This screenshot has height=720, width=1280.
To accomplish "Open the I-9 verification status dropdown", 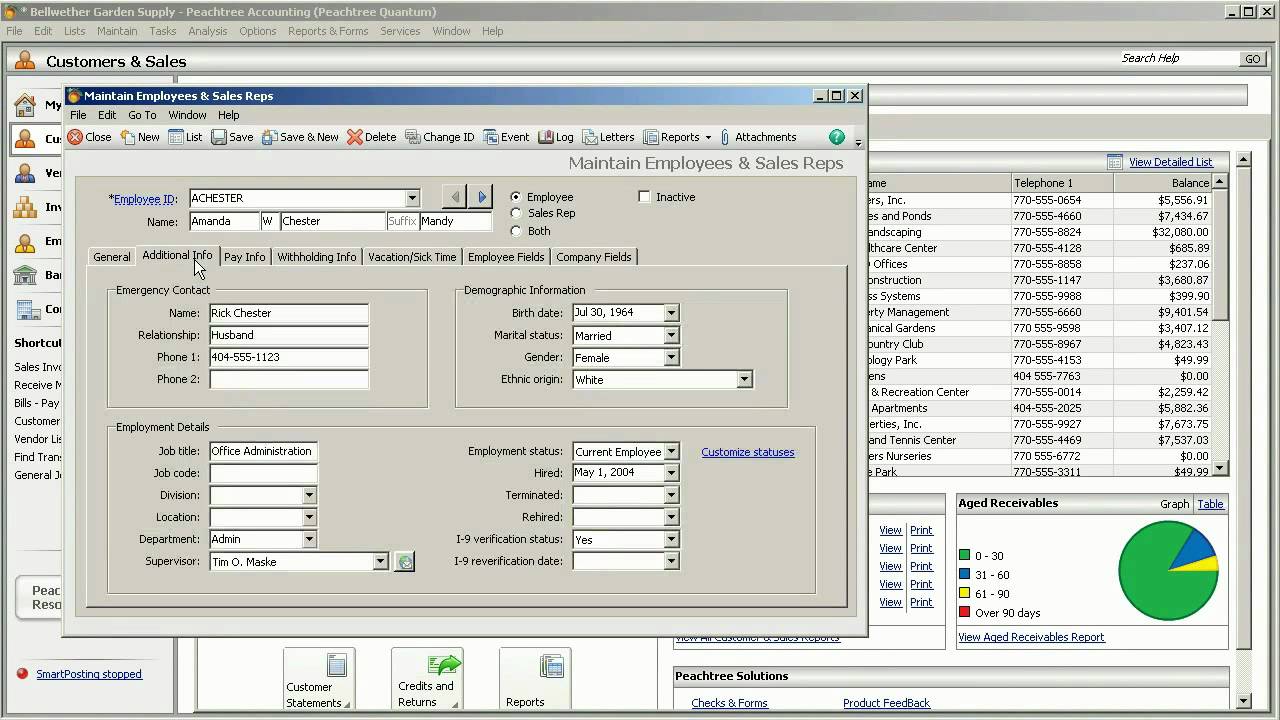I will (x=671, y=540).
